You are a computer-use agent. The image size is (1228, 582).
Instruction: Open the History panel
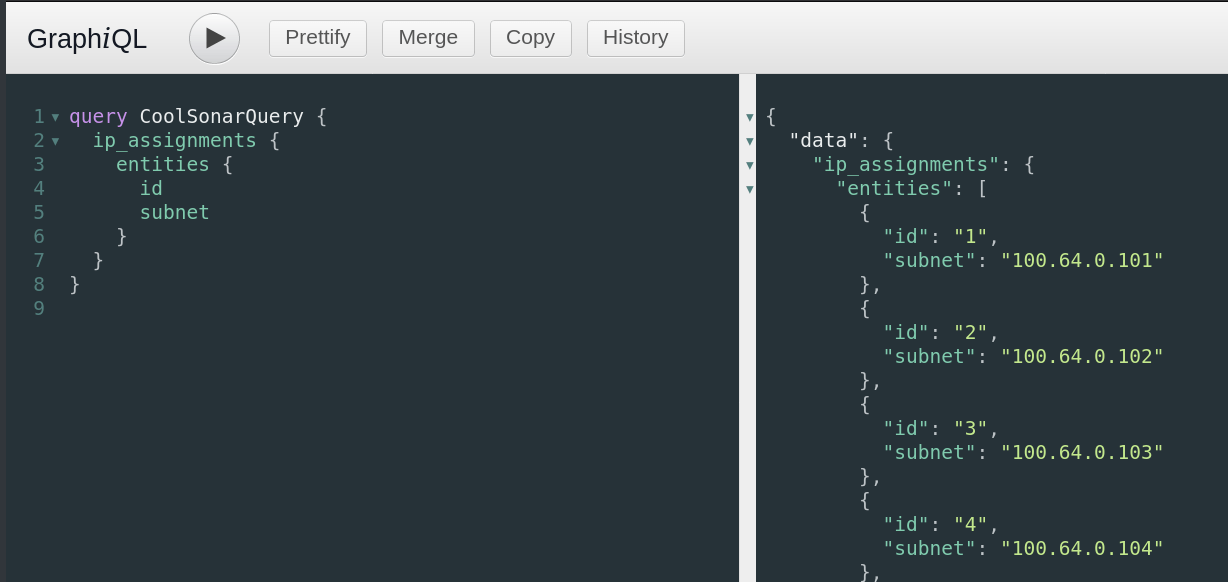coord(635,38)
